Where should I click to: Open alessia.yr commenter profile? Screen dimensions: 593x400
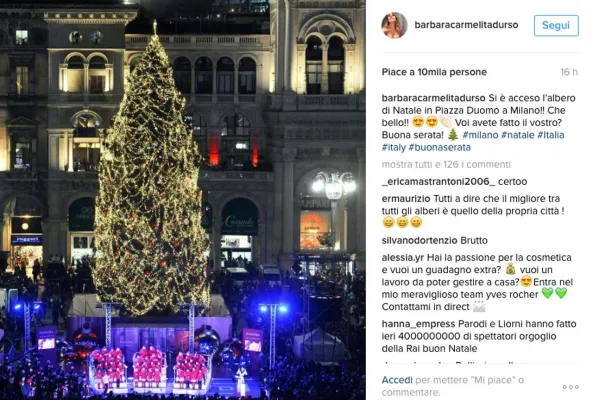click(x=403, y=258)
